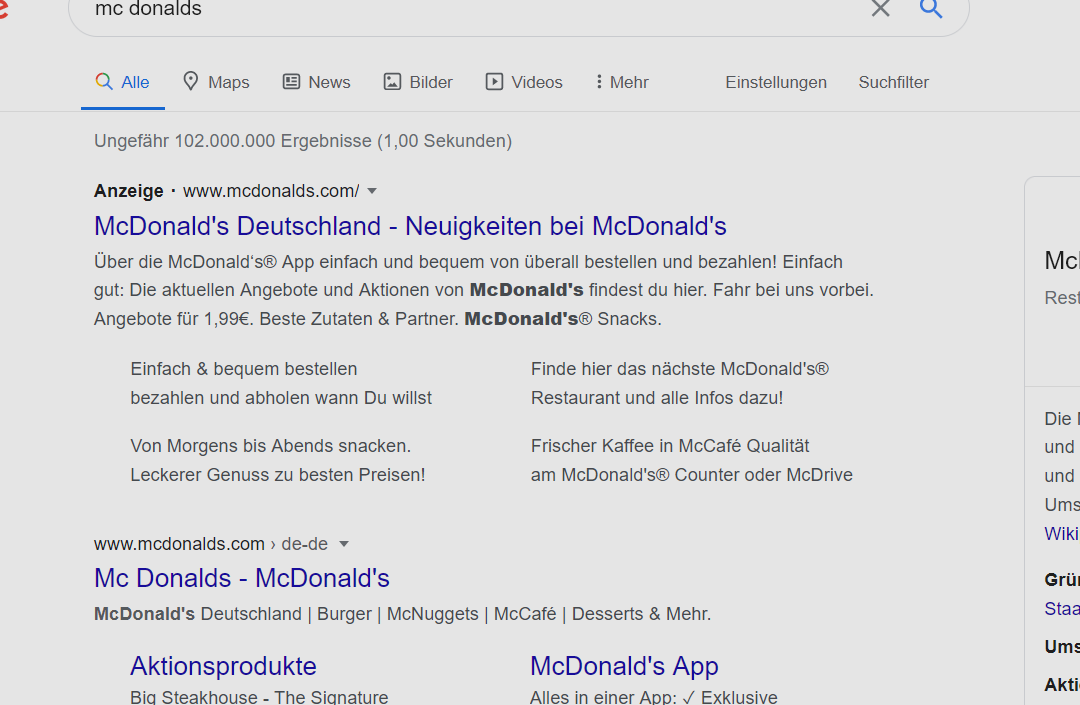Click the "Big Steakhouse - The Signature" snippet
Image resolution: width=1080 pixels, height=705 pixels.
(x=259, y=697)
